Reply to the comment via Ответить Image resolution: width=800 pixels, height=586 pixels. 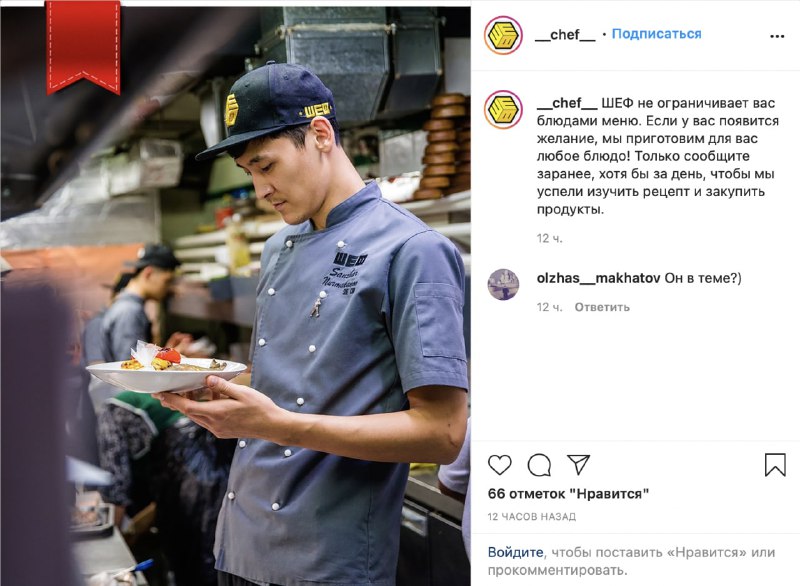(x=602, y=307)
